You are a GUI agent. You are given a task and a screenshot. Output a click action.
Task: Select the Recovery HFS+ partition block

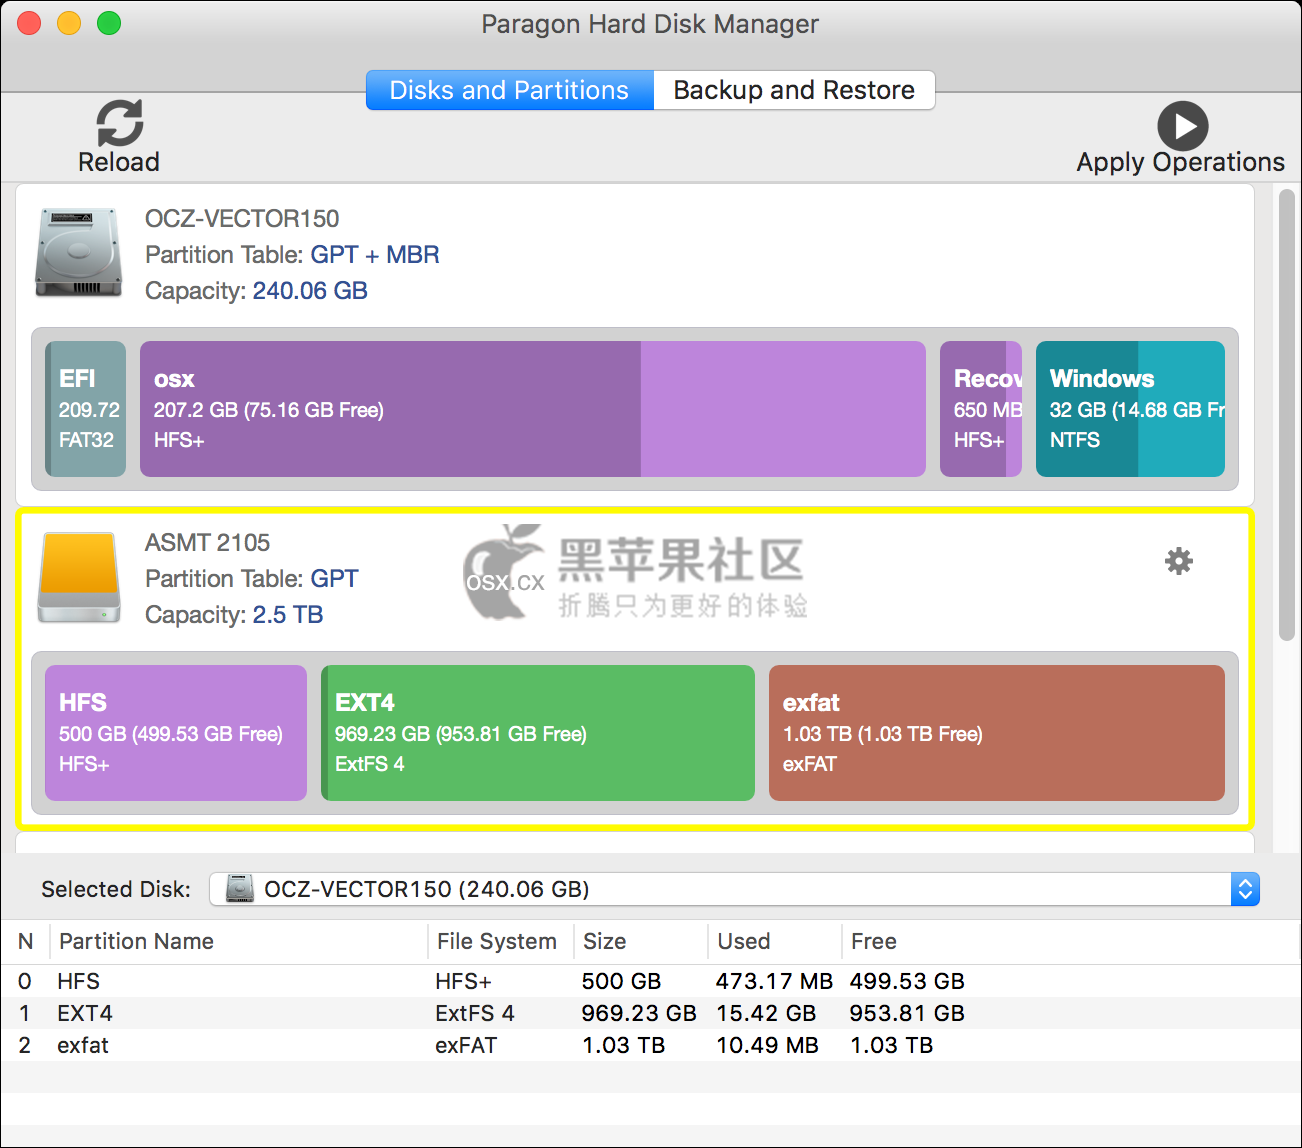tap(981, 409)
